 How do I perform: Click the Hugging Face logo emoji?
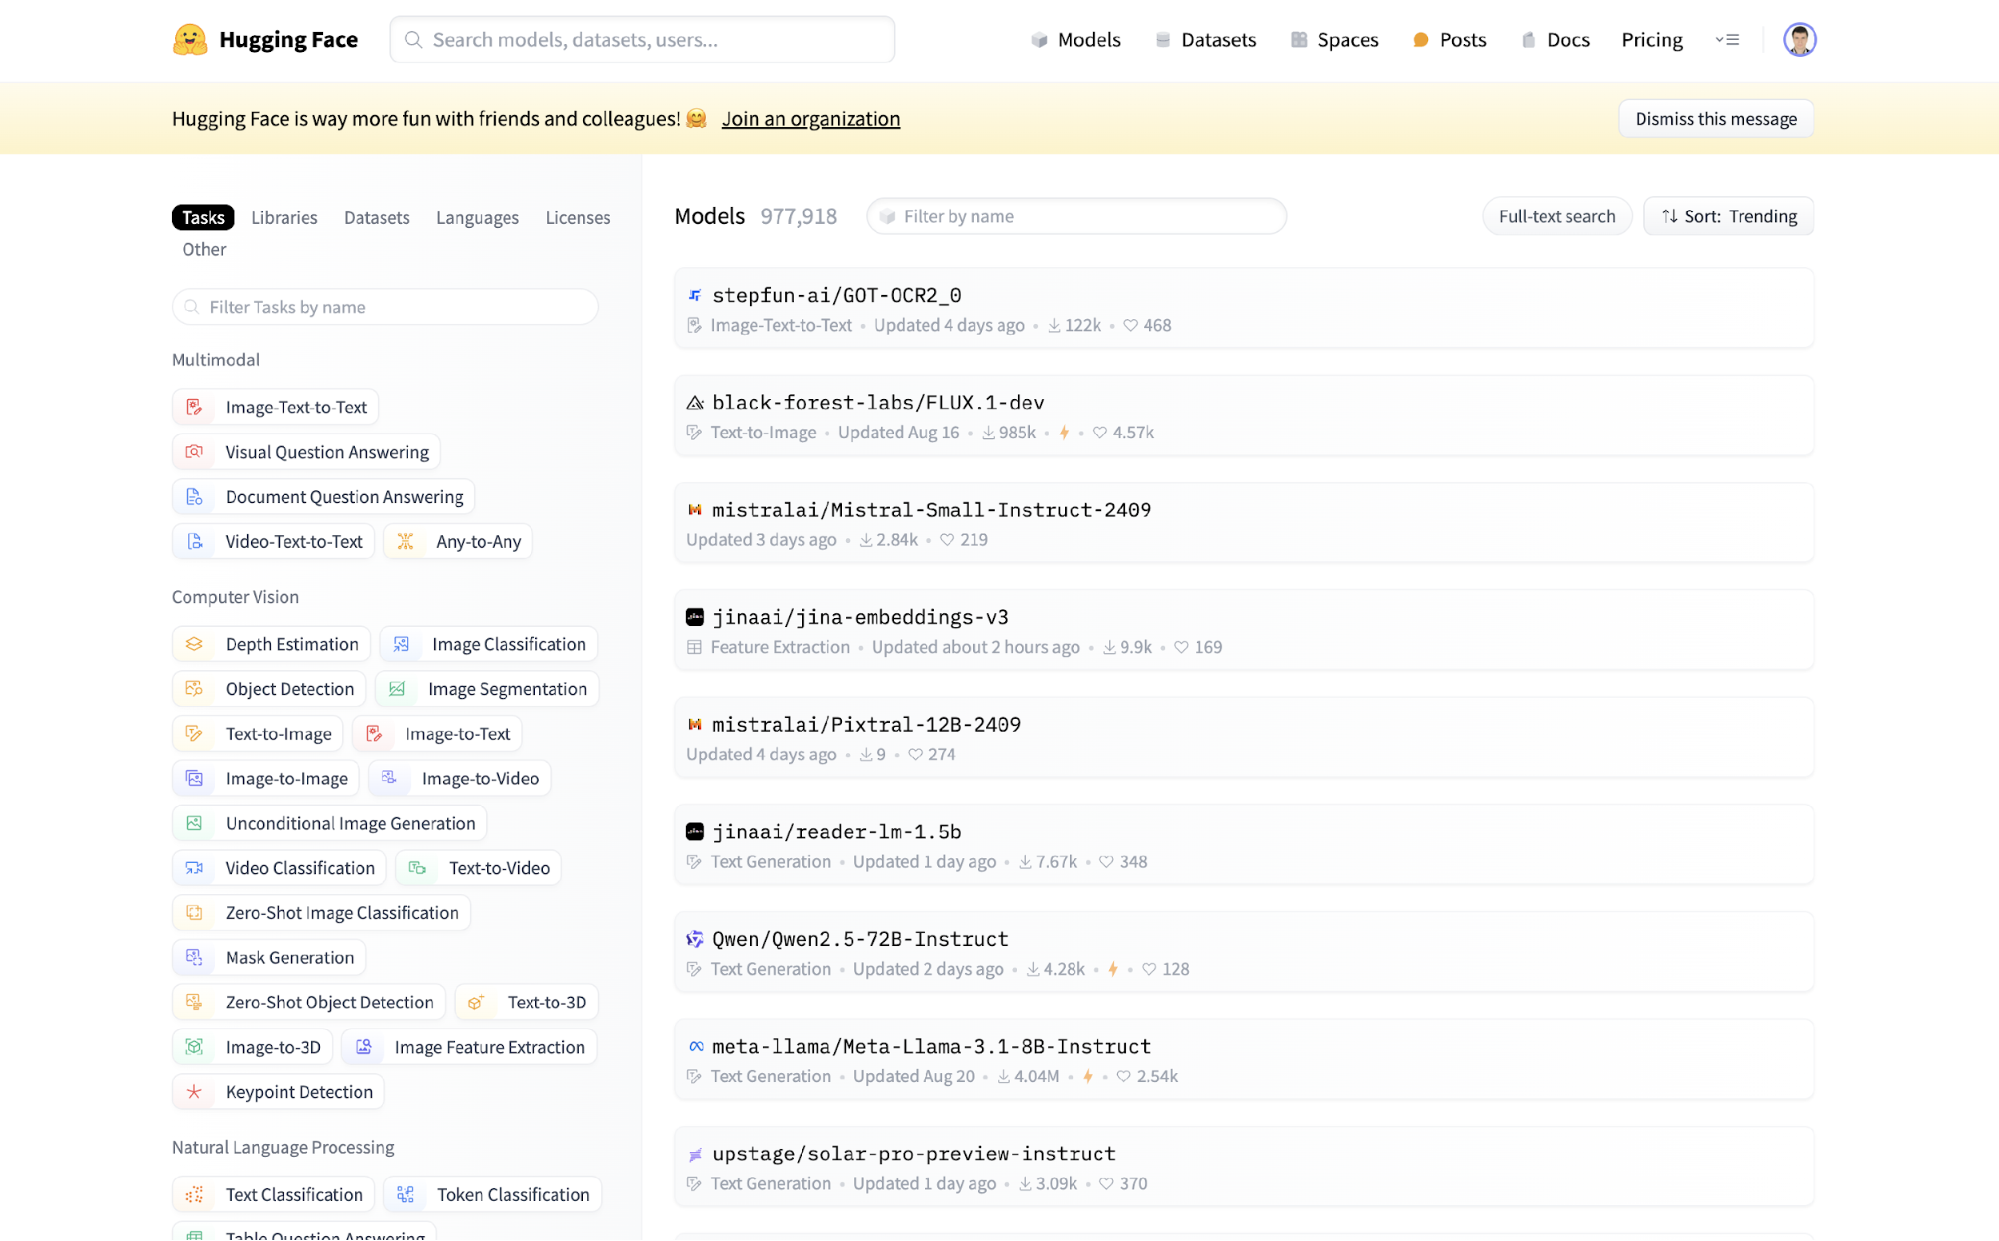(x=189, y=40)
